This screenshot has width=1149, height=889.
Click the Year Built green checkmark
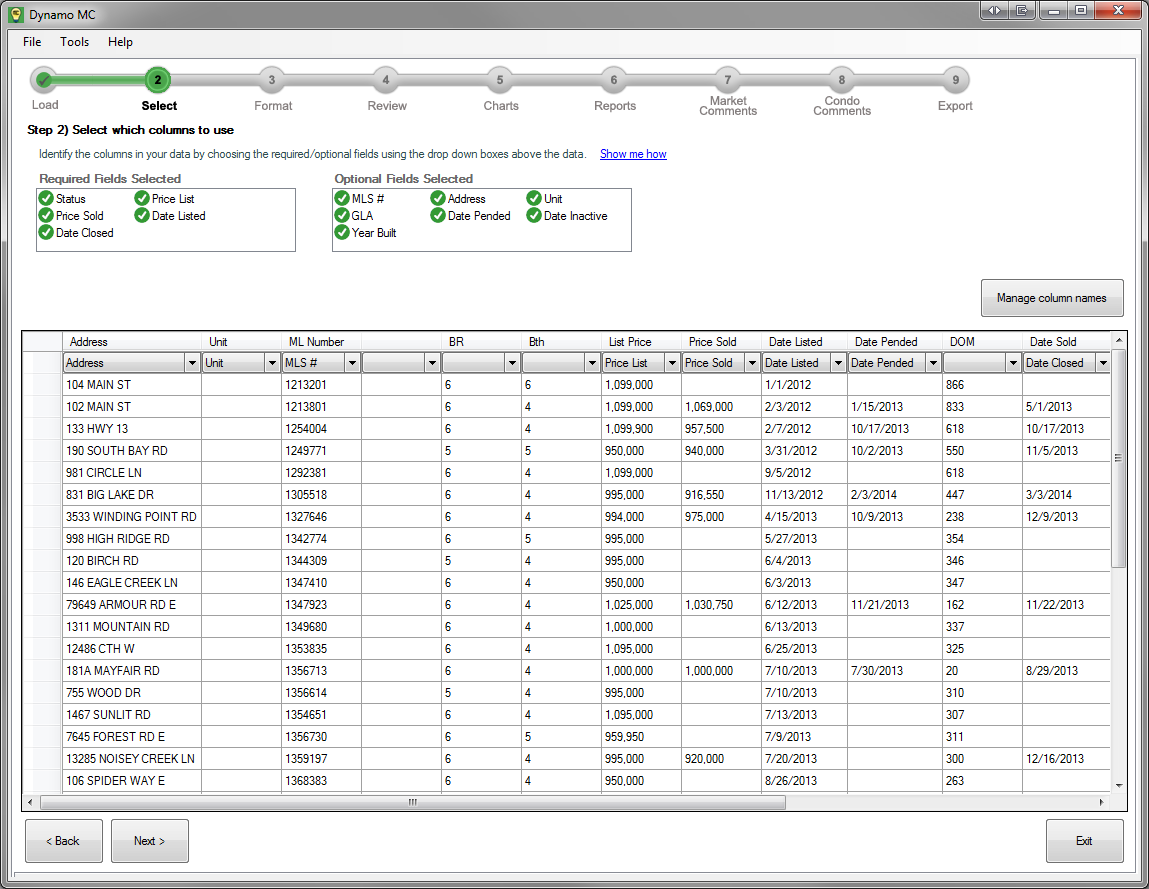pyautogui.click(x=342, y=233)
